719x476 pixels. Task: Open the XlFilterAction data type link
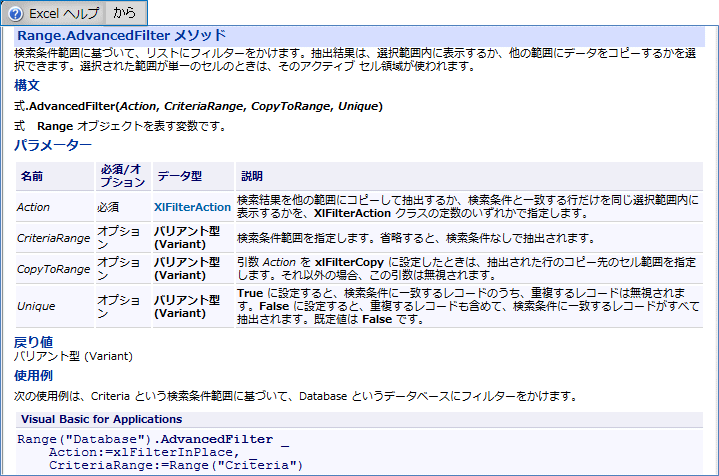(192, 207)
